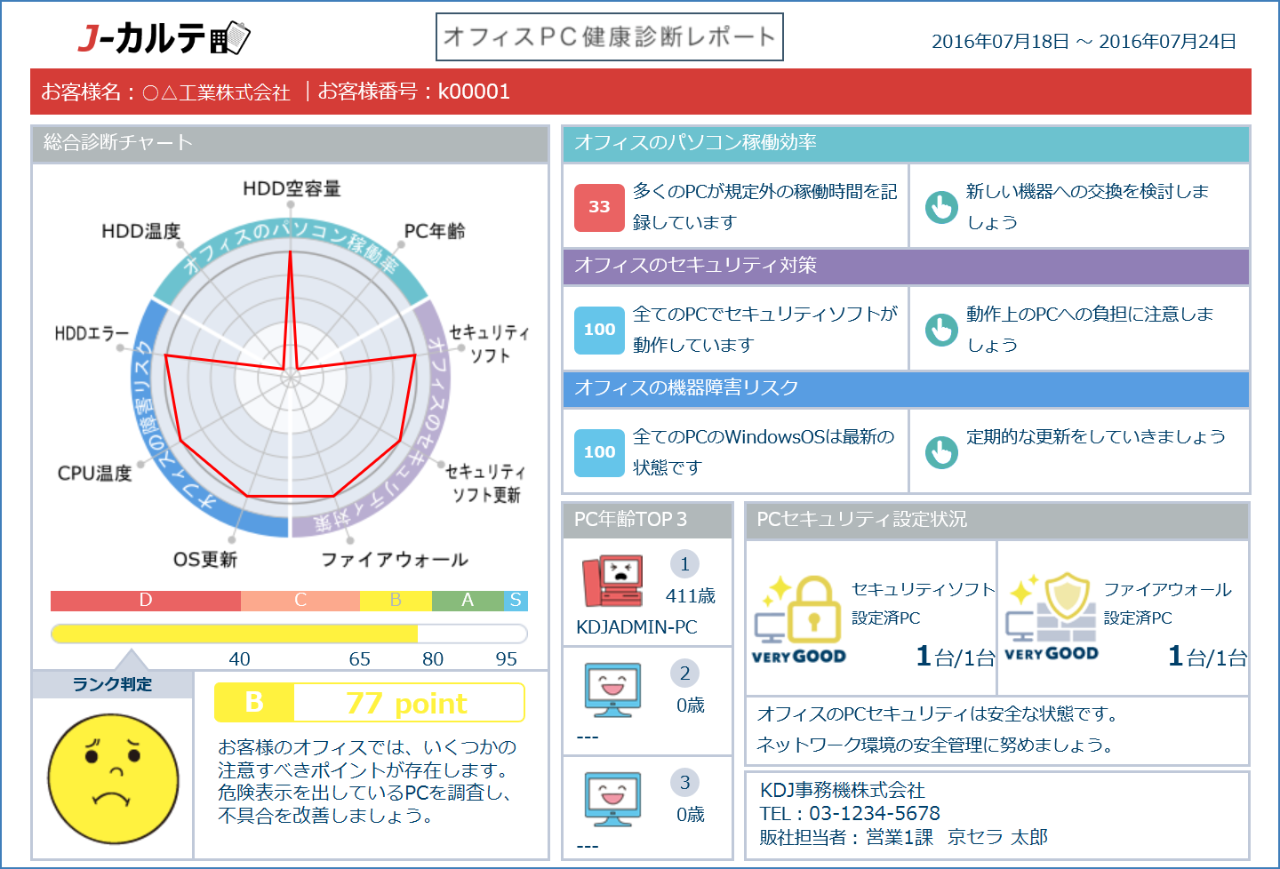Select the オフィスの機器障害リスク section header
This screenshot has height=869, width=1280.
pos(906,388)
